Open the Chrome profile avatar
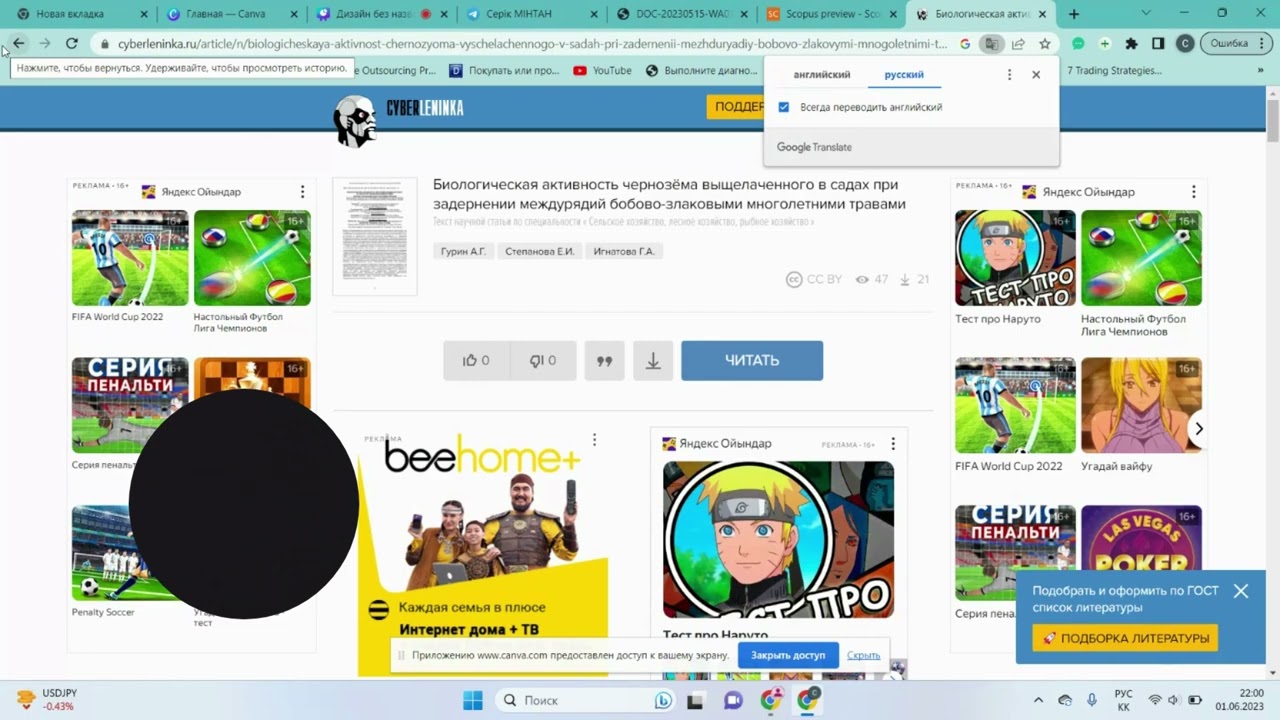Screen dimensions: 1280x720 [x=1185, y=44]
